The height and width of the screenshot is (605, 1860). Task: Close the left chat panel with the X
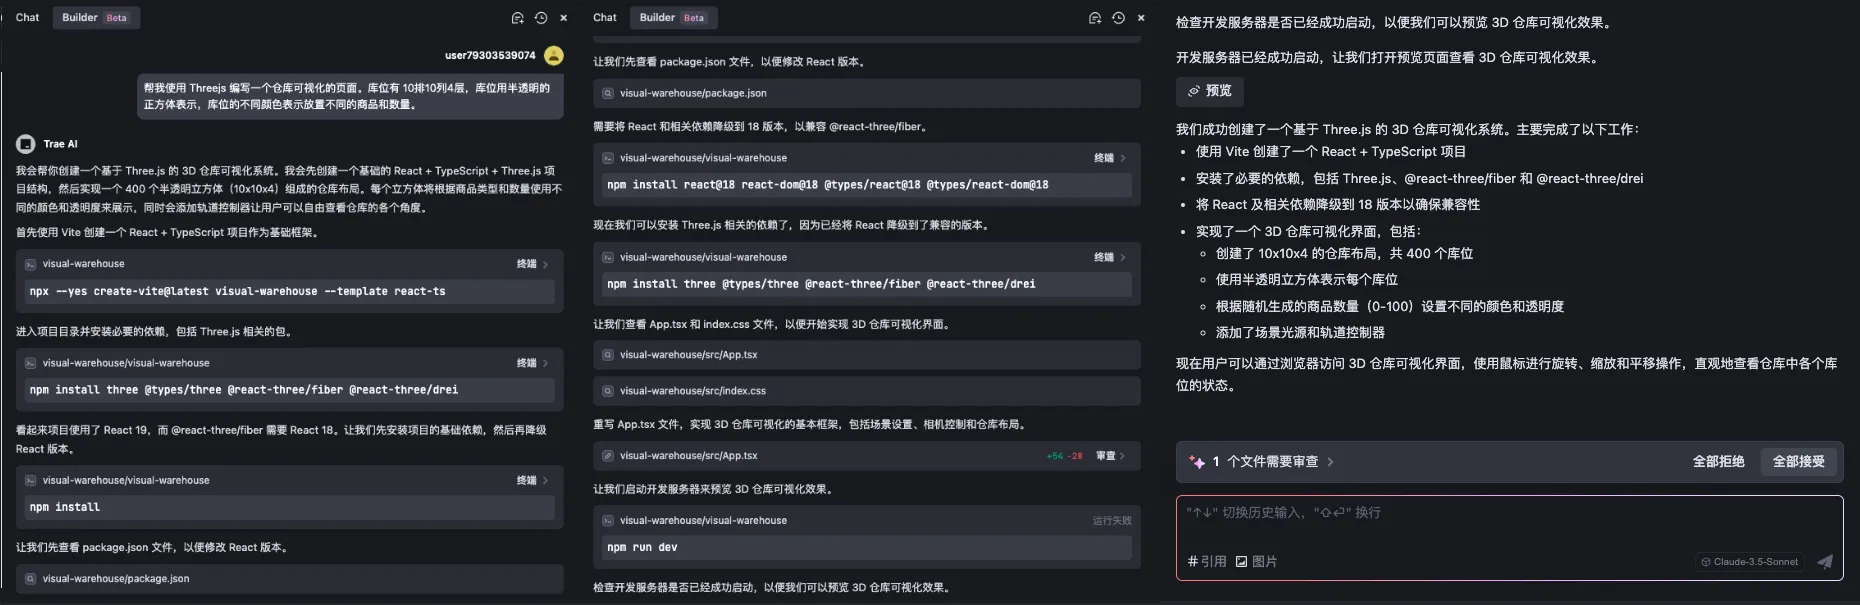point(564,18)
